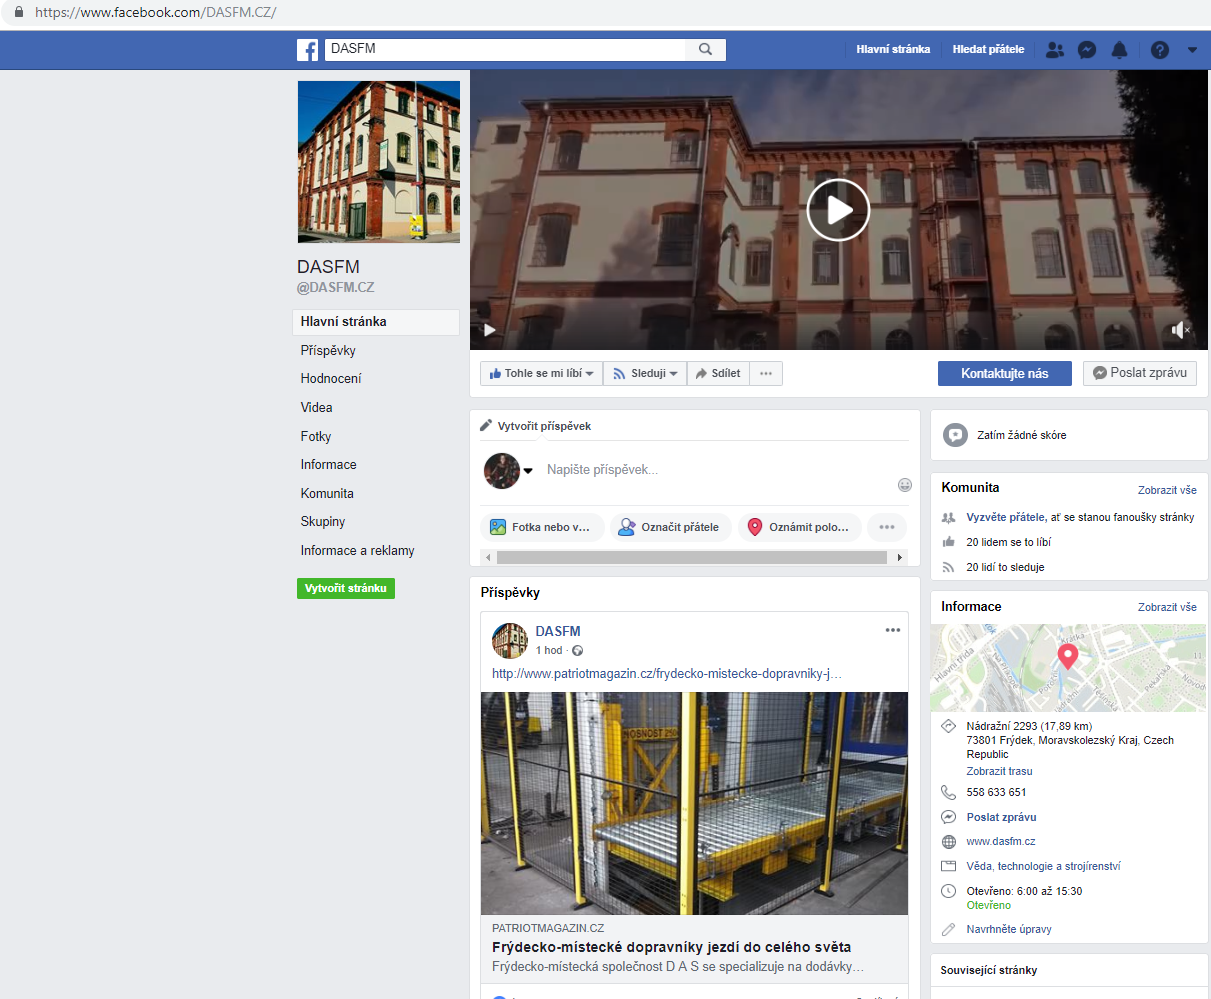The width and height of the screenshot is (1211, 999).
Task: Click the left arrow of the composer scrollbar
Action: [488, 558]
